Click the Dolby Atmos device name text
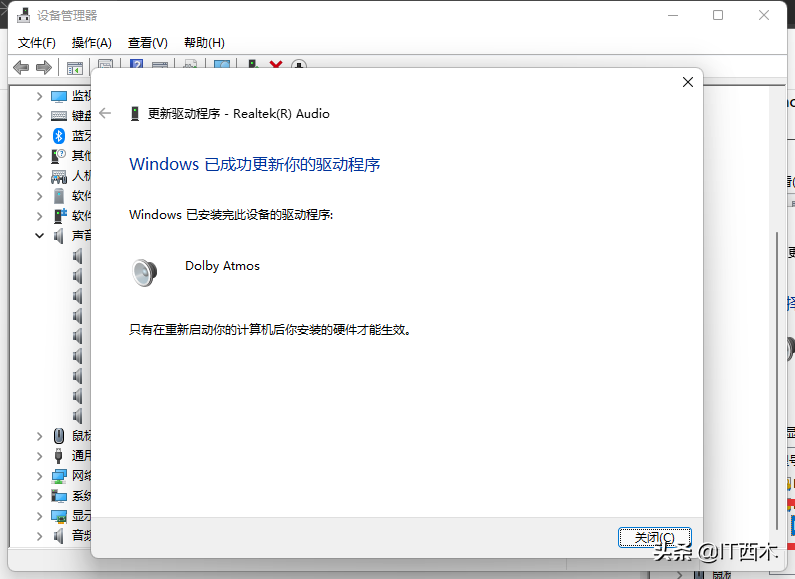The image size is (795, 579). (222, 266)
